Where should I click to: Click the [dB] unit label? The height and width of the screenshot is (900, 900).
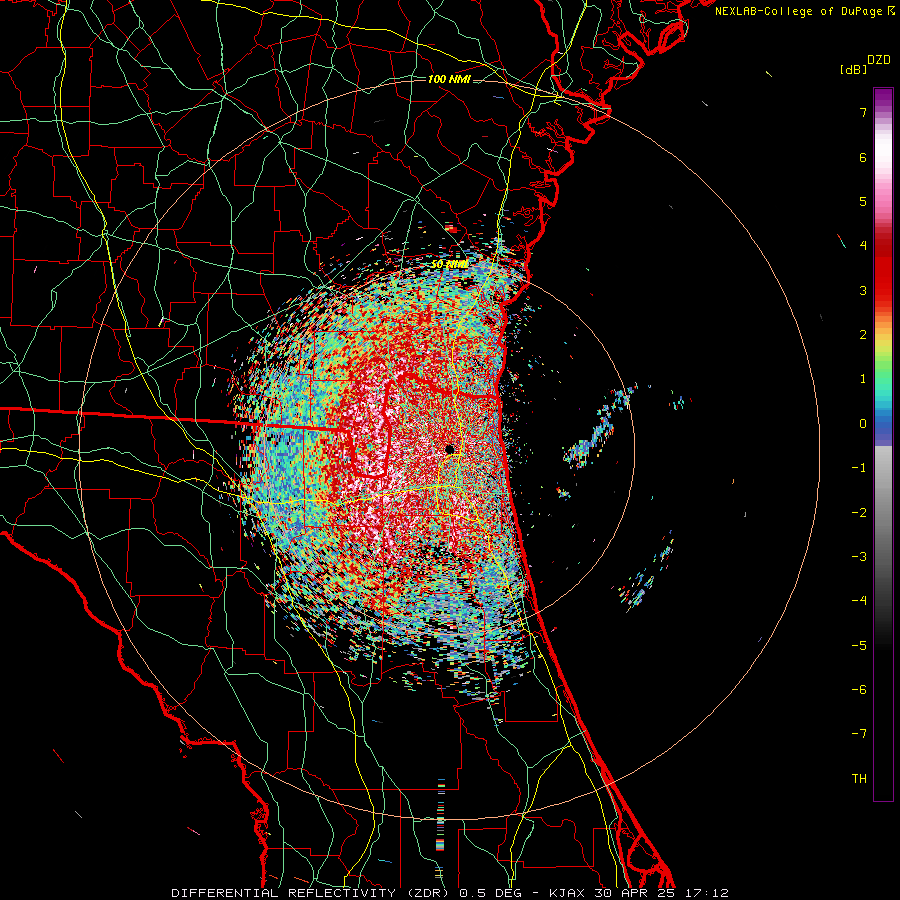pos(852,69)
